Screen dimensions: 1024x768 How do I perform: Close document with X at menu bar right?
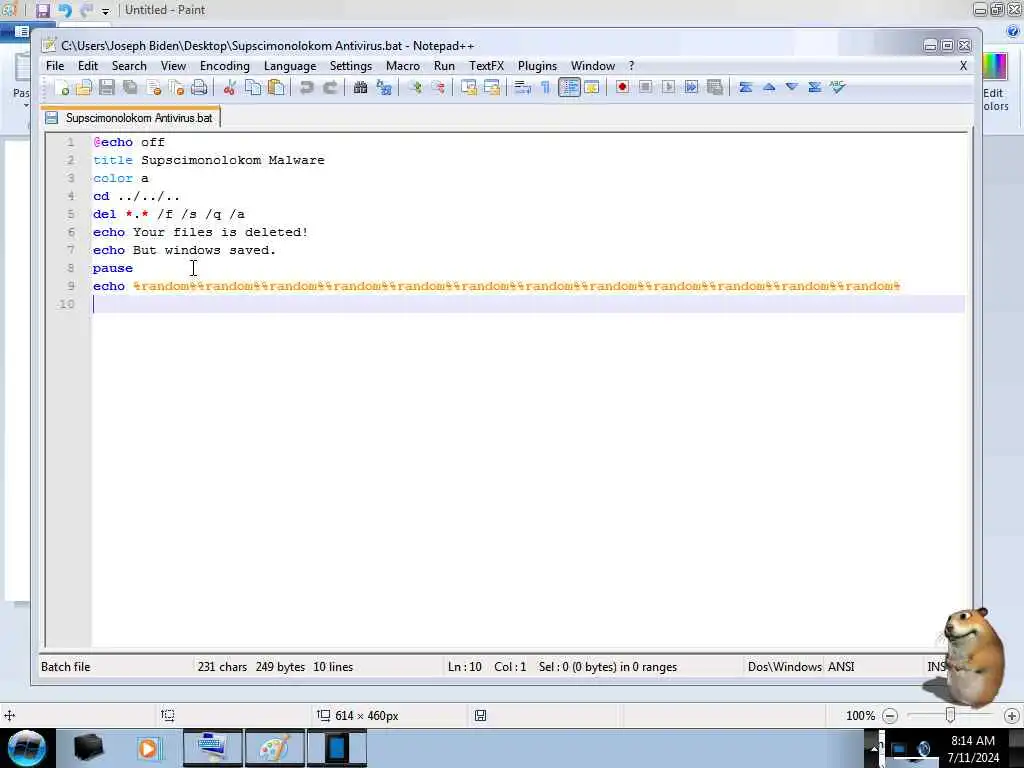[963, 66]
